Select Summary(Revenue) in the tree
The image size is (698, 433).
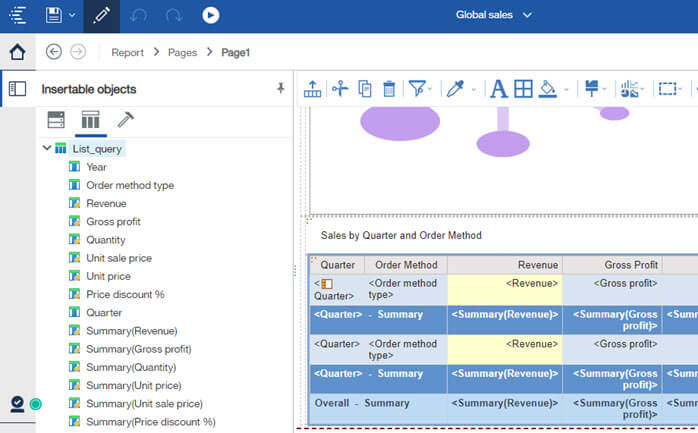[132, 331]
